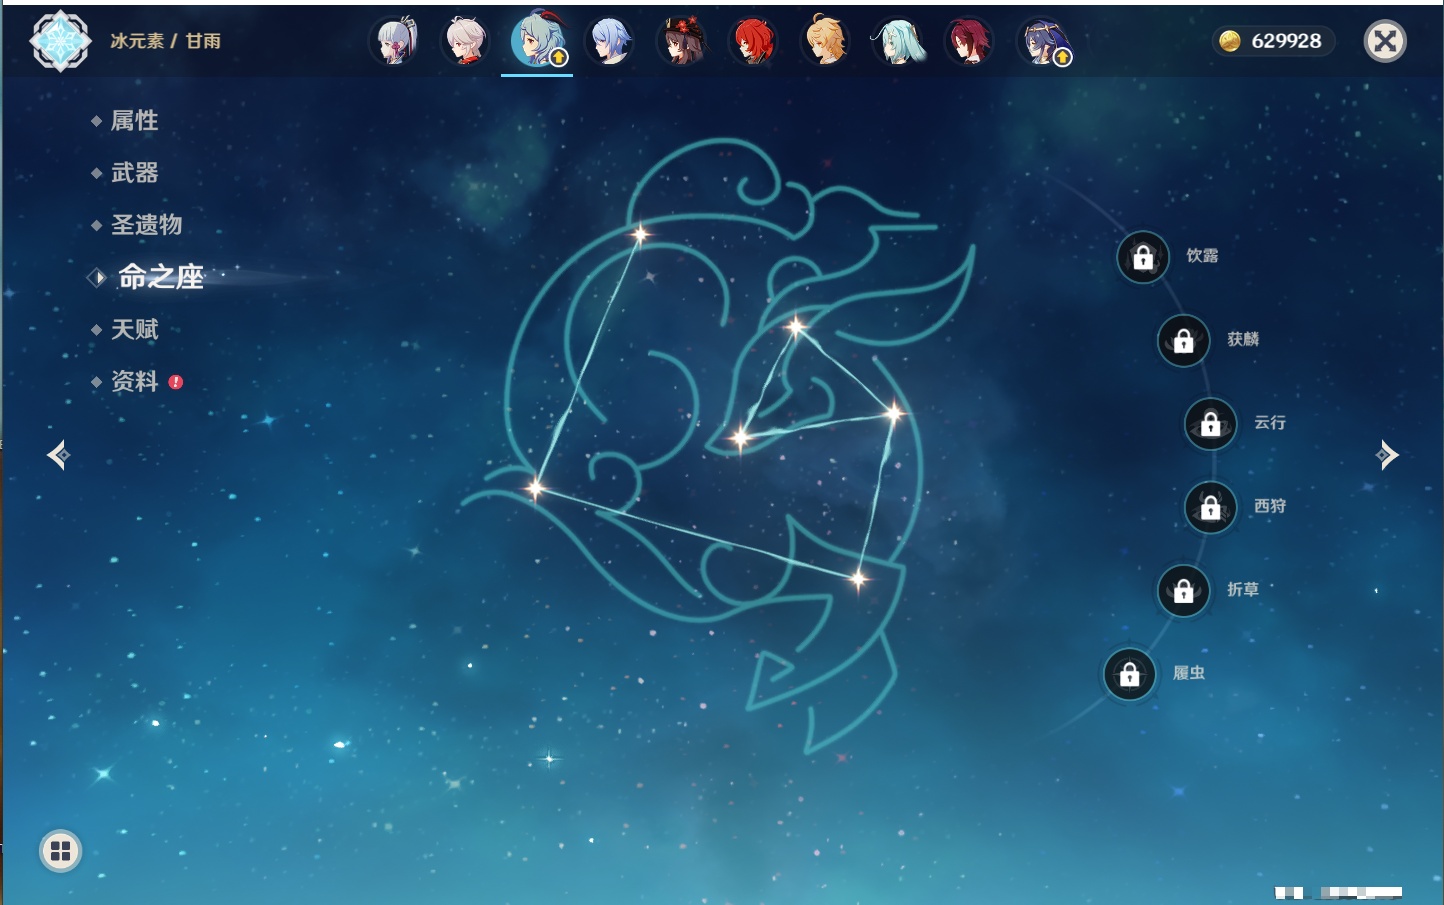This screenshot has width=1444, height=905.
Task: Open the locked 饮露 constellation icon
Action: point(1143,258)
